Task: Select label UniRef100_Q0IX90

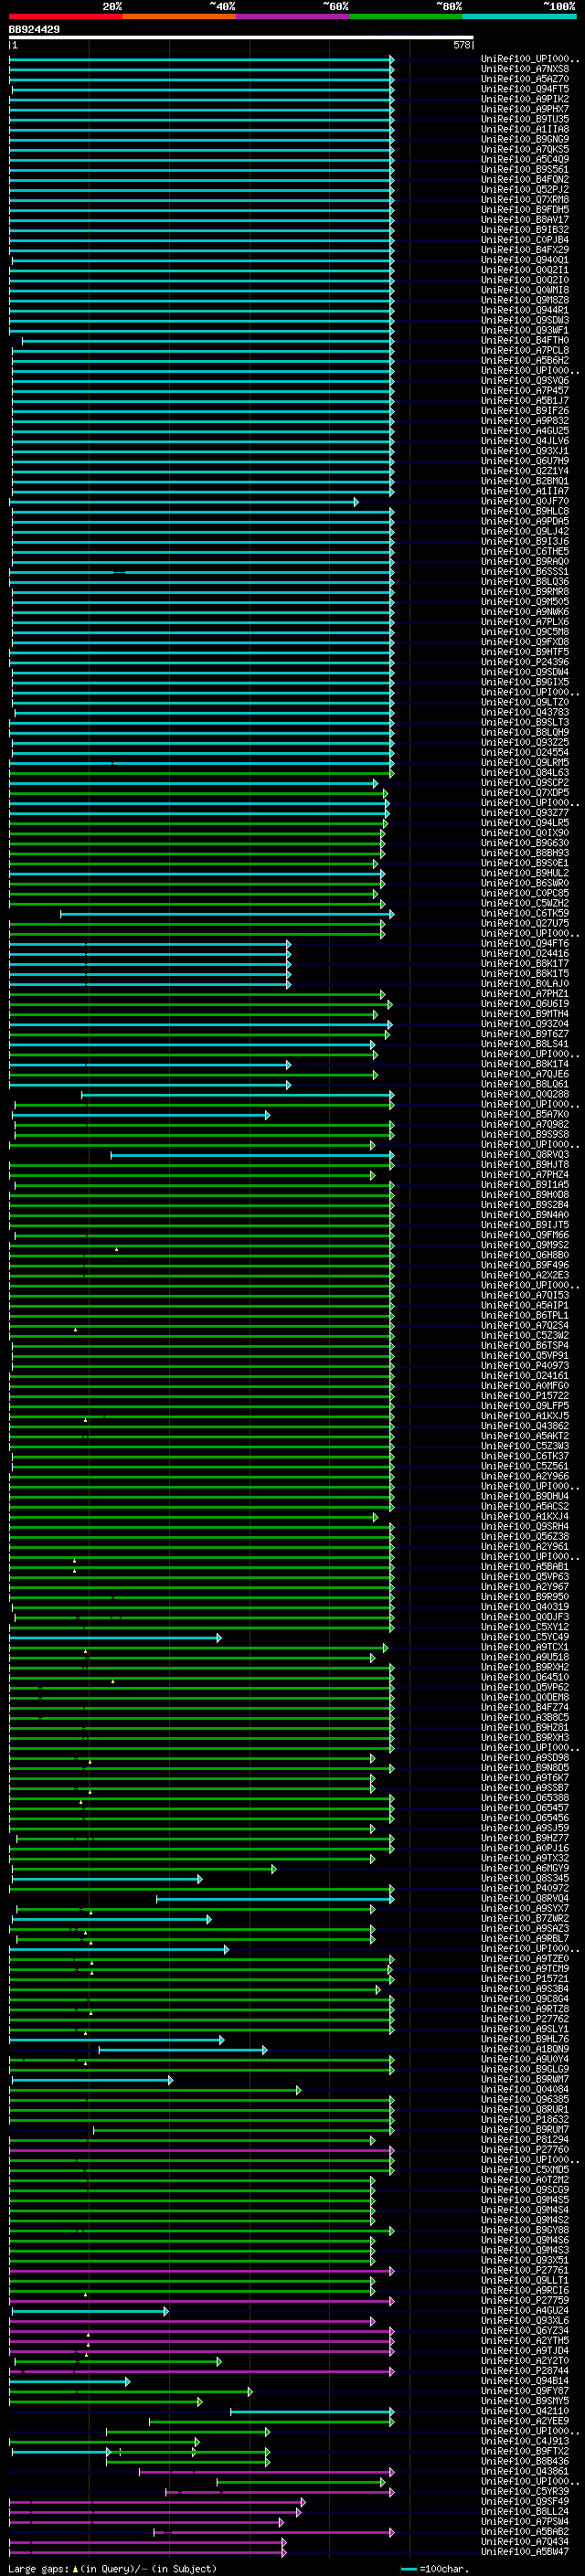Action: [x=525, y=833]
